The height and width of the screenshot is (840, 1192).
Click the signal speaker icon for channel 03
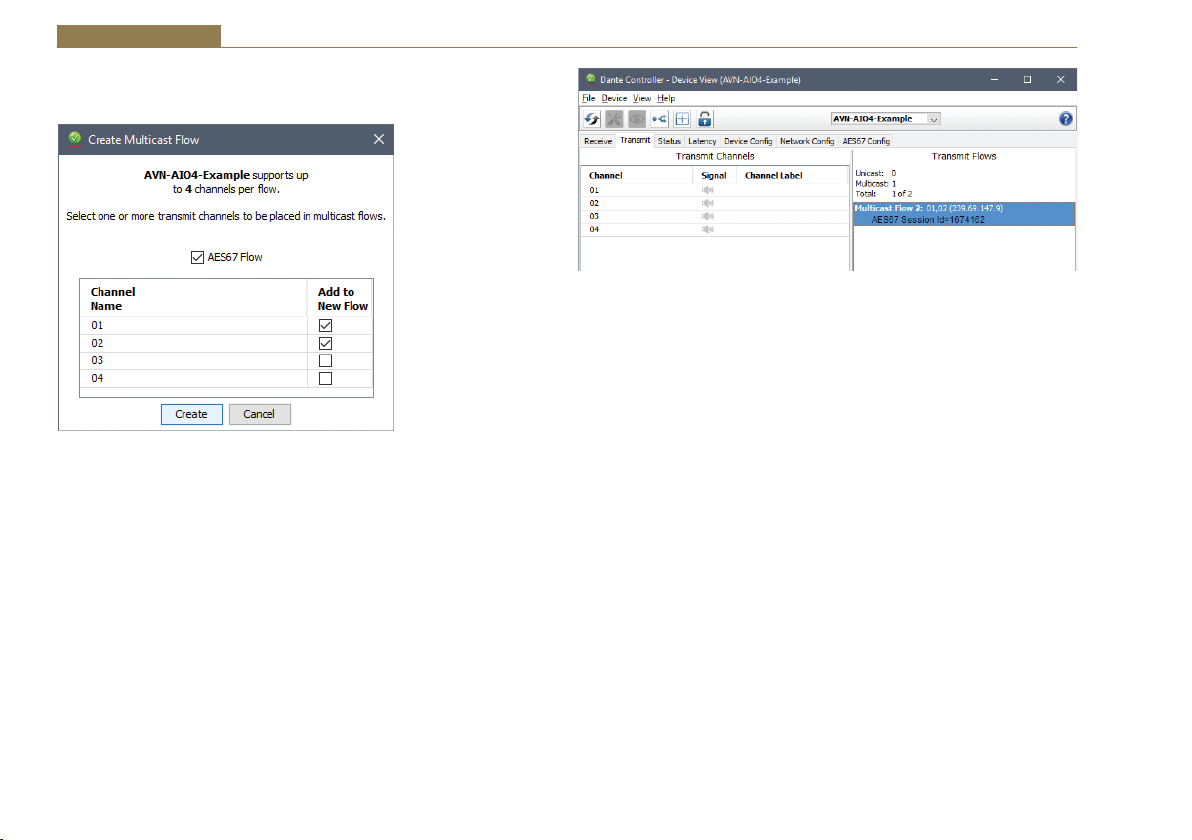(708, 216)
